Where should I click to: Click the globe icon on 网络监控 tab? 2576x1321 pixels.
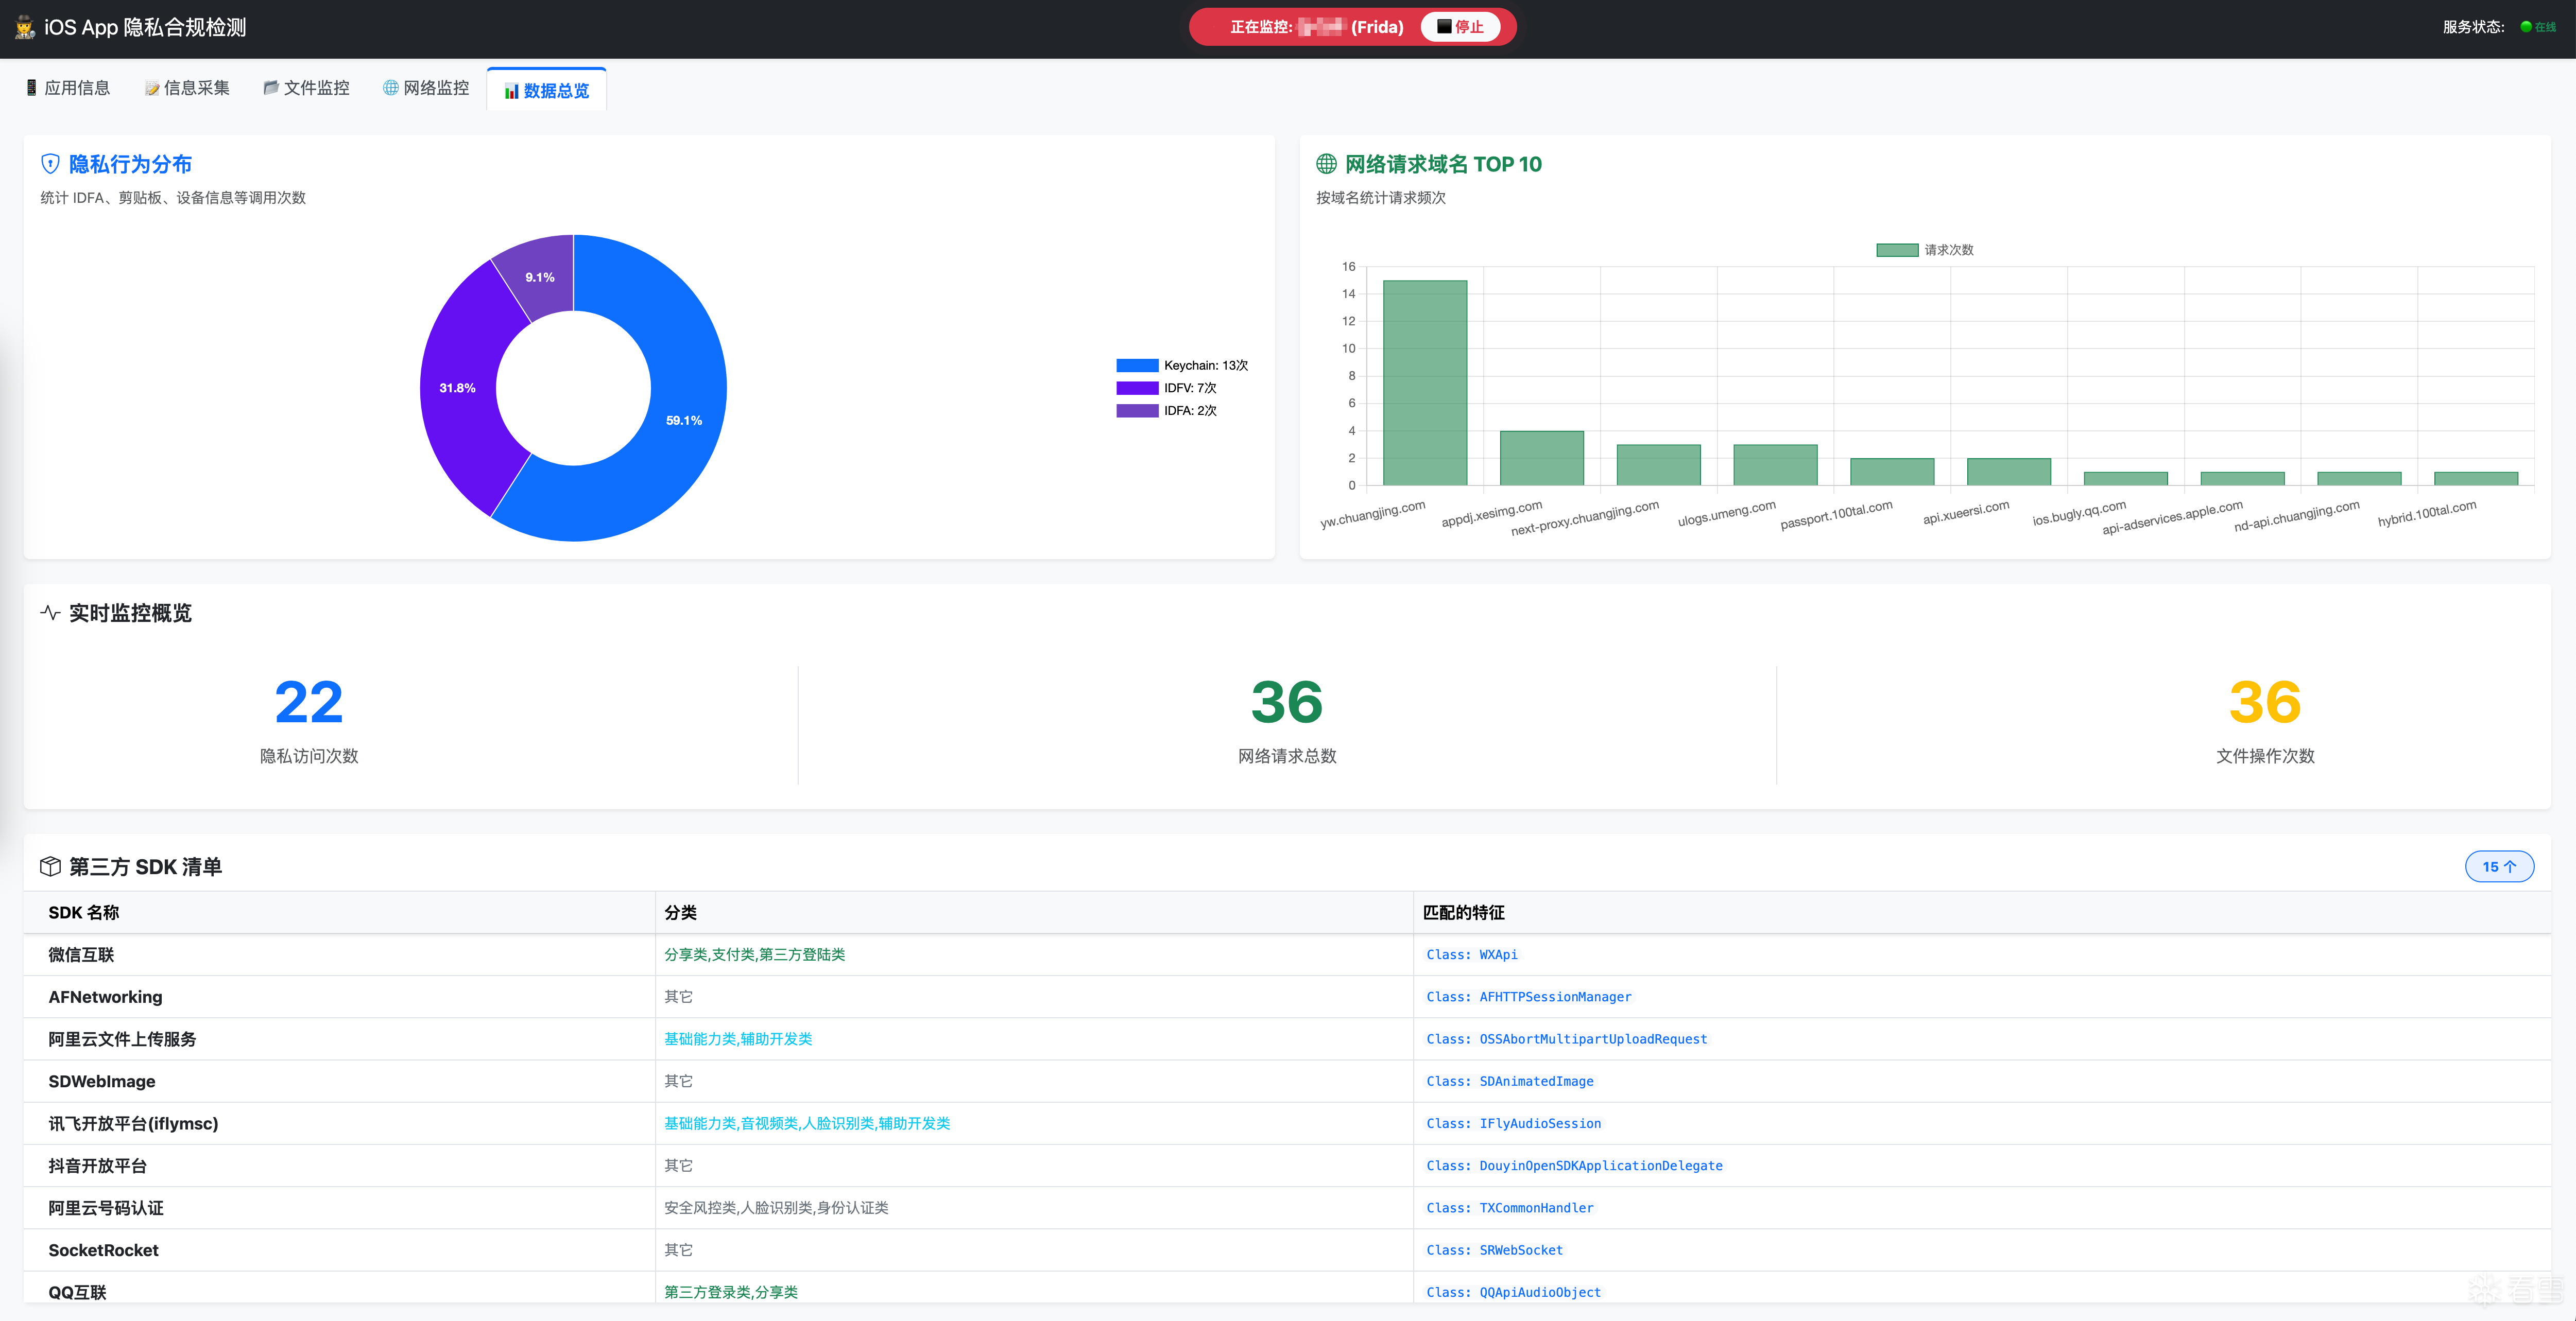[x=390, y=88]
